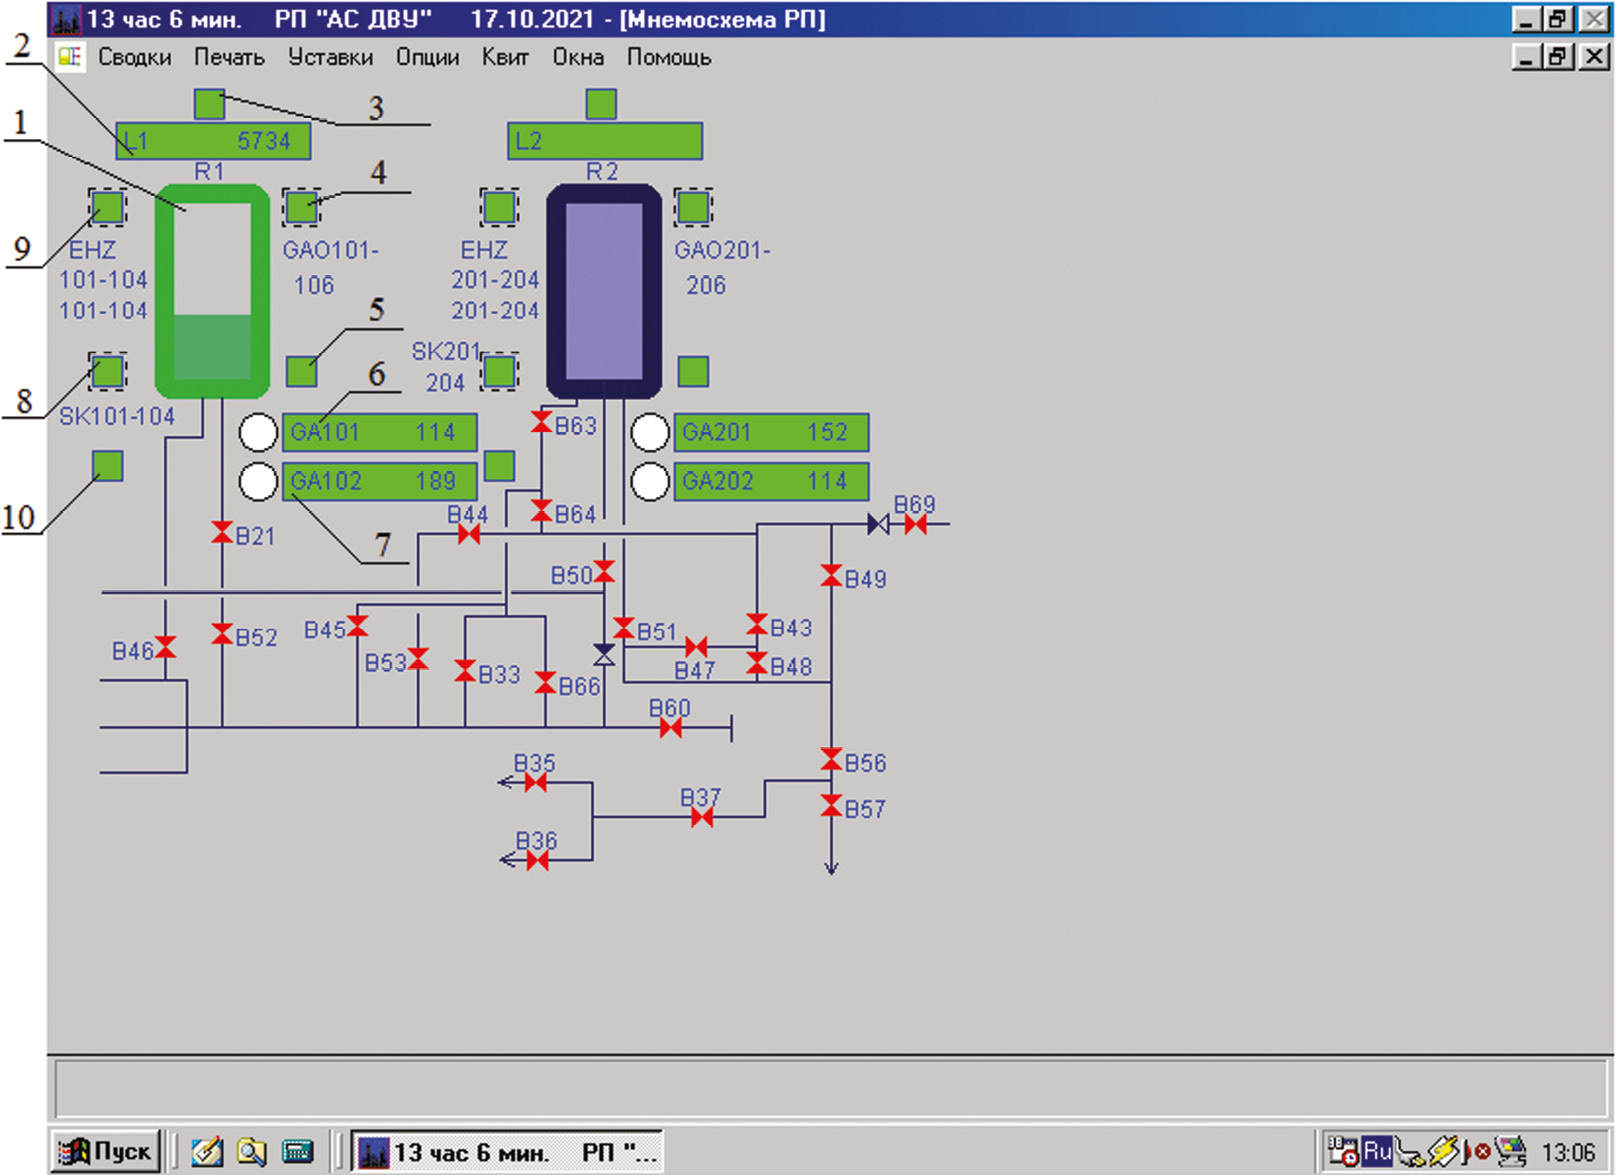Click the РП taskbar application button

(x=508, y=1153)
